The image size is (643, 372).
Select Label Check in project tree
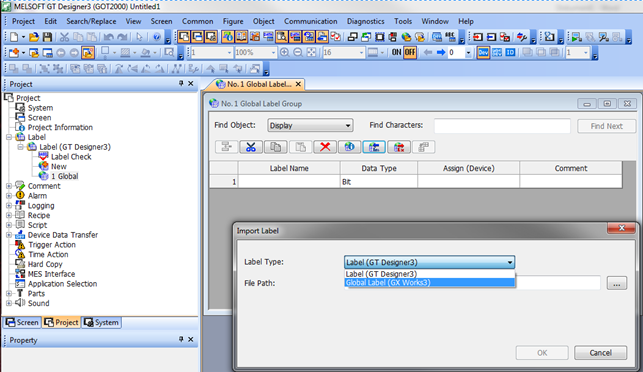click(71, 157)
